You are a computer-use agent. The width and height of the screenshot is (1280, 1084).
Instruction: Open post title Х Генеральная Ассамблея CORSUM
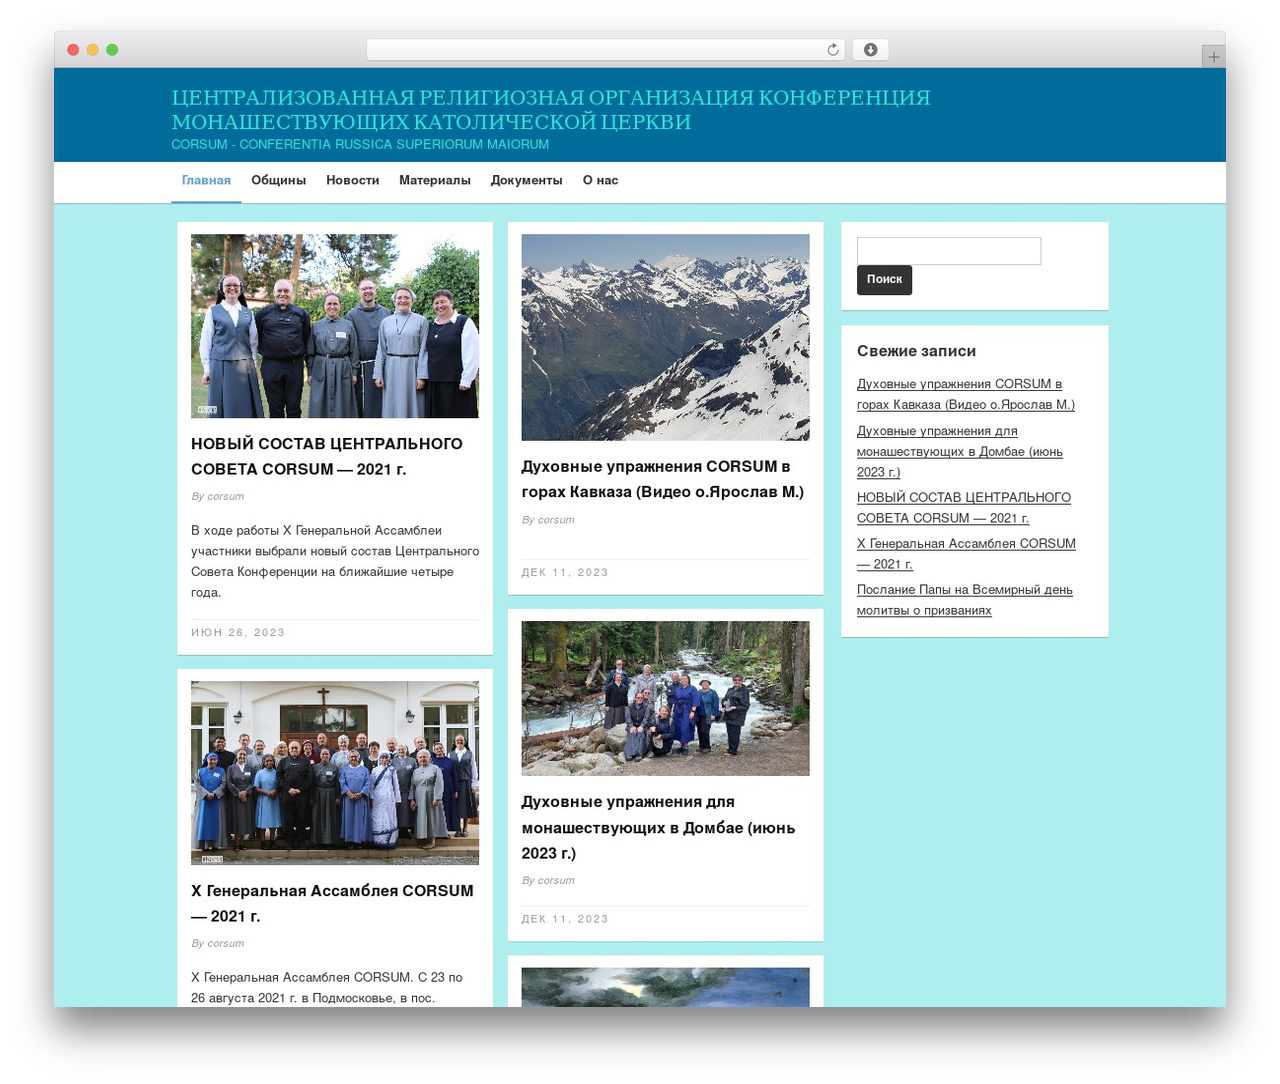click(332, 903)
